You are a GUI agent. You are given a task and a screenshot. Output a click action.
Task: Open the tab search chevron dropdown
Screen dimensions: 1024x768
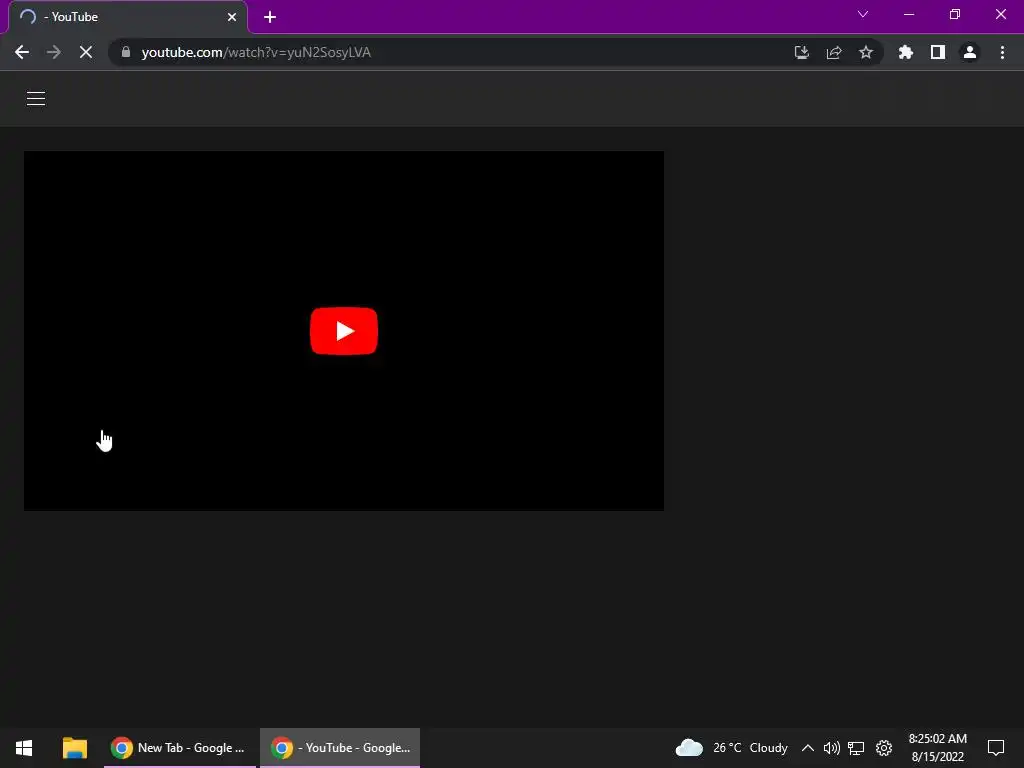point(863,14)
